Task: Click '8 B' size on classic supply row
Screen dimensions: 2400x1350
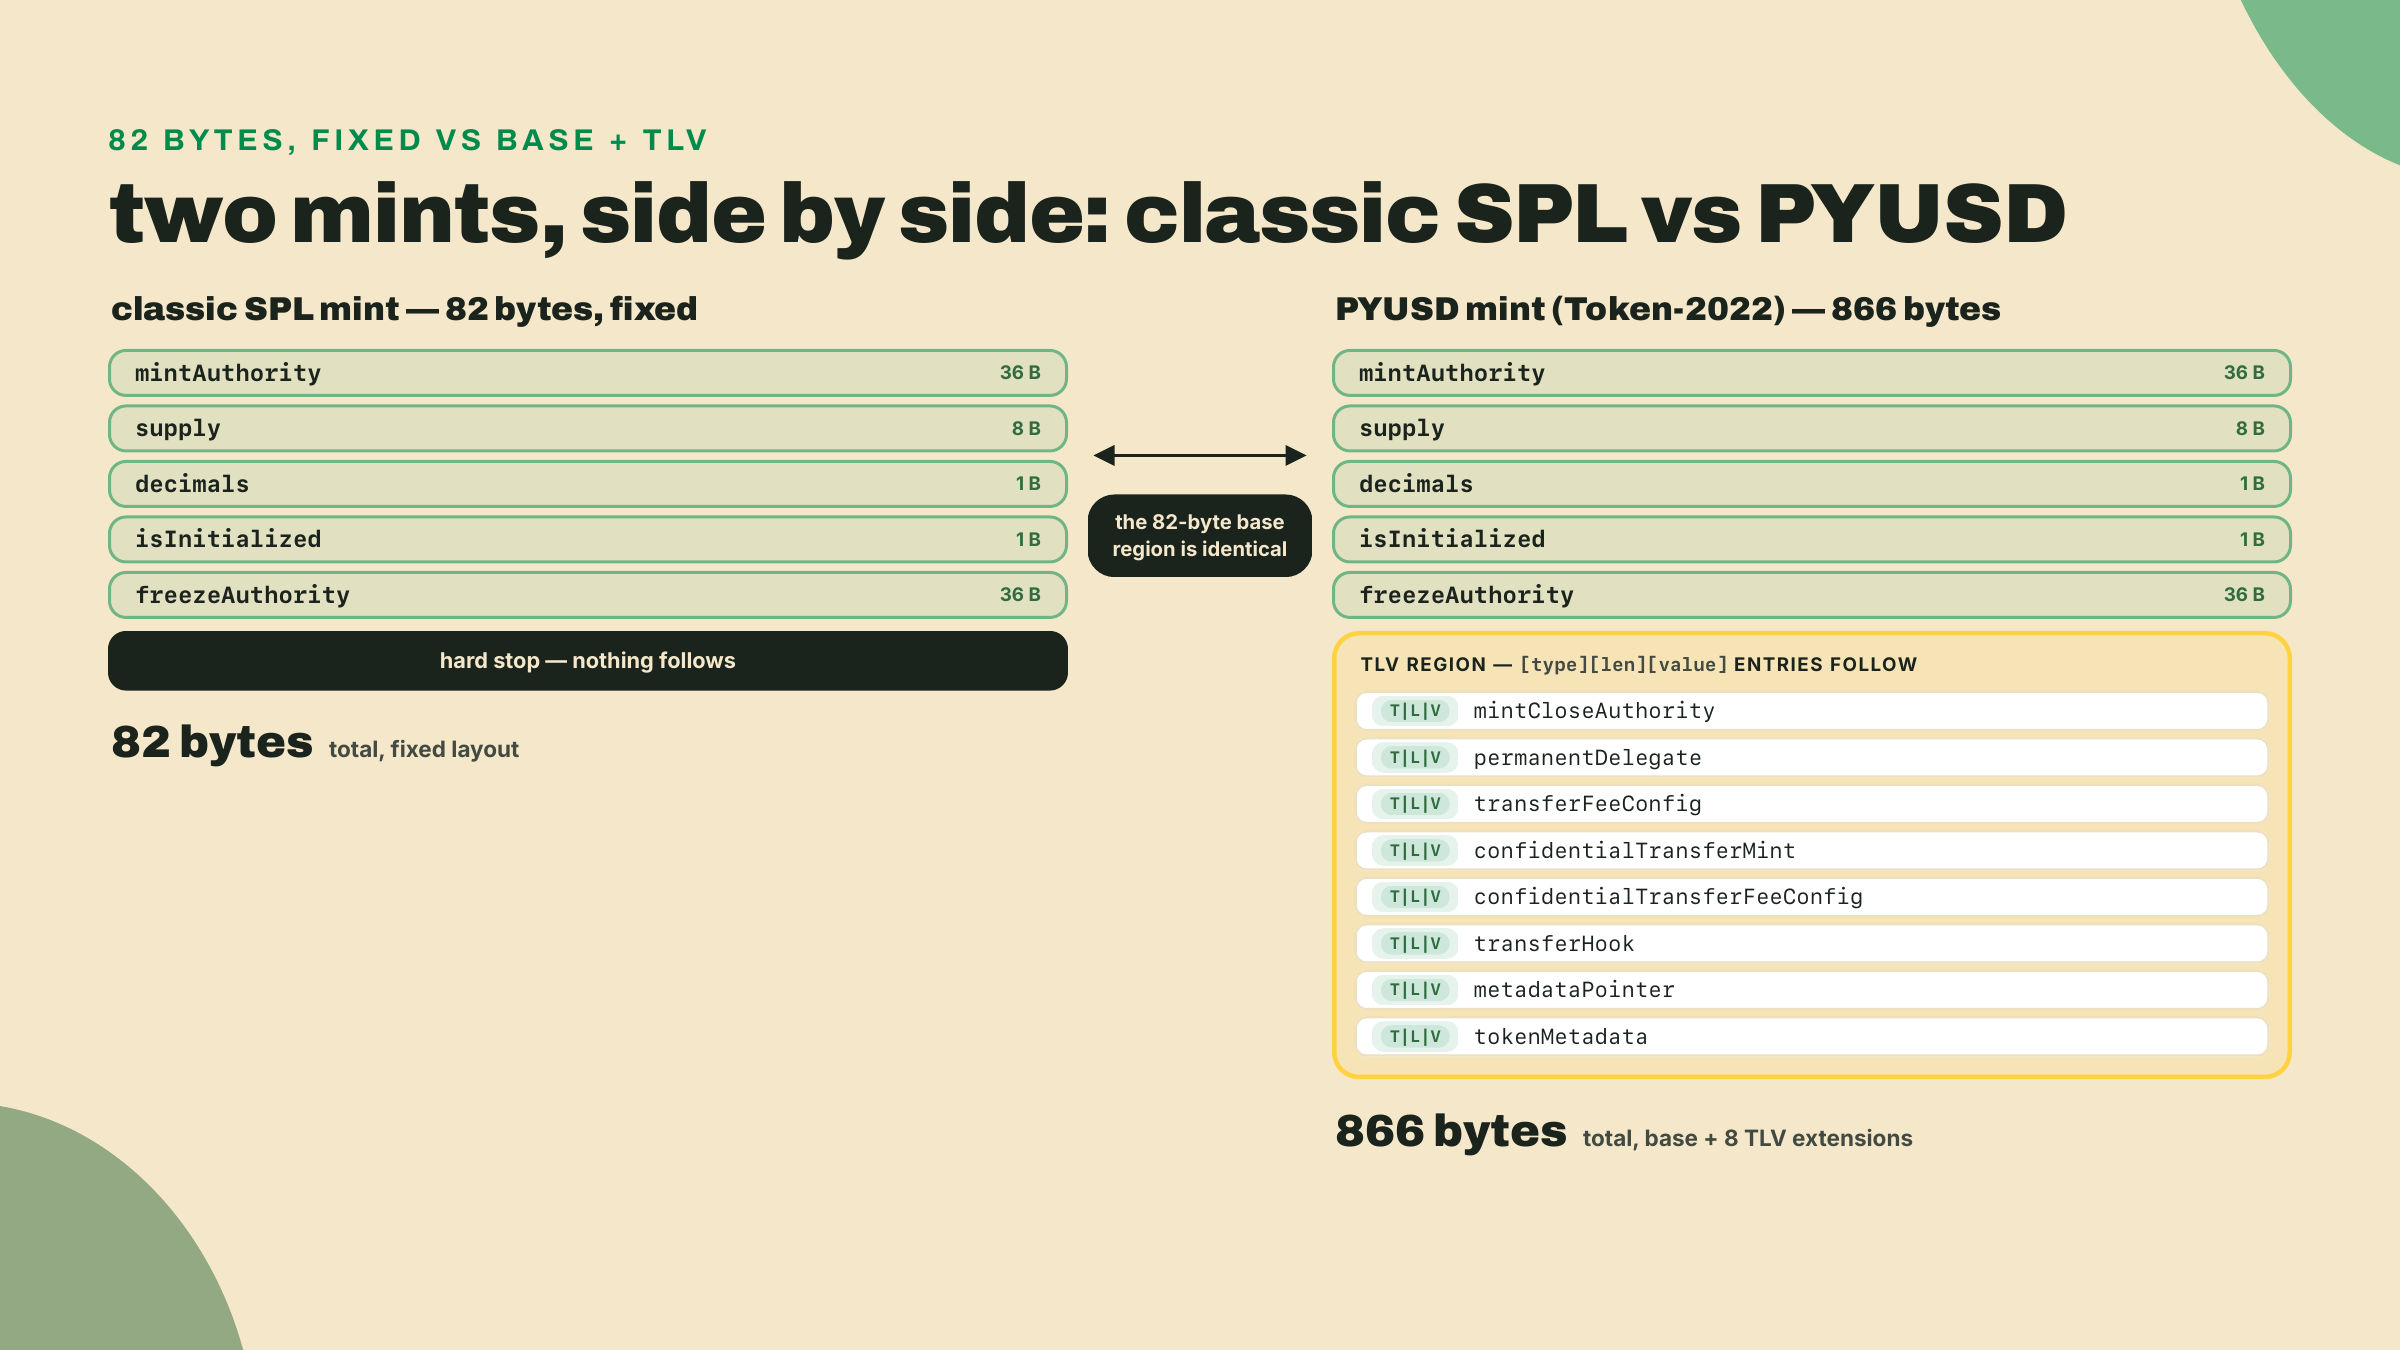Action: (x=1026, y=428)
